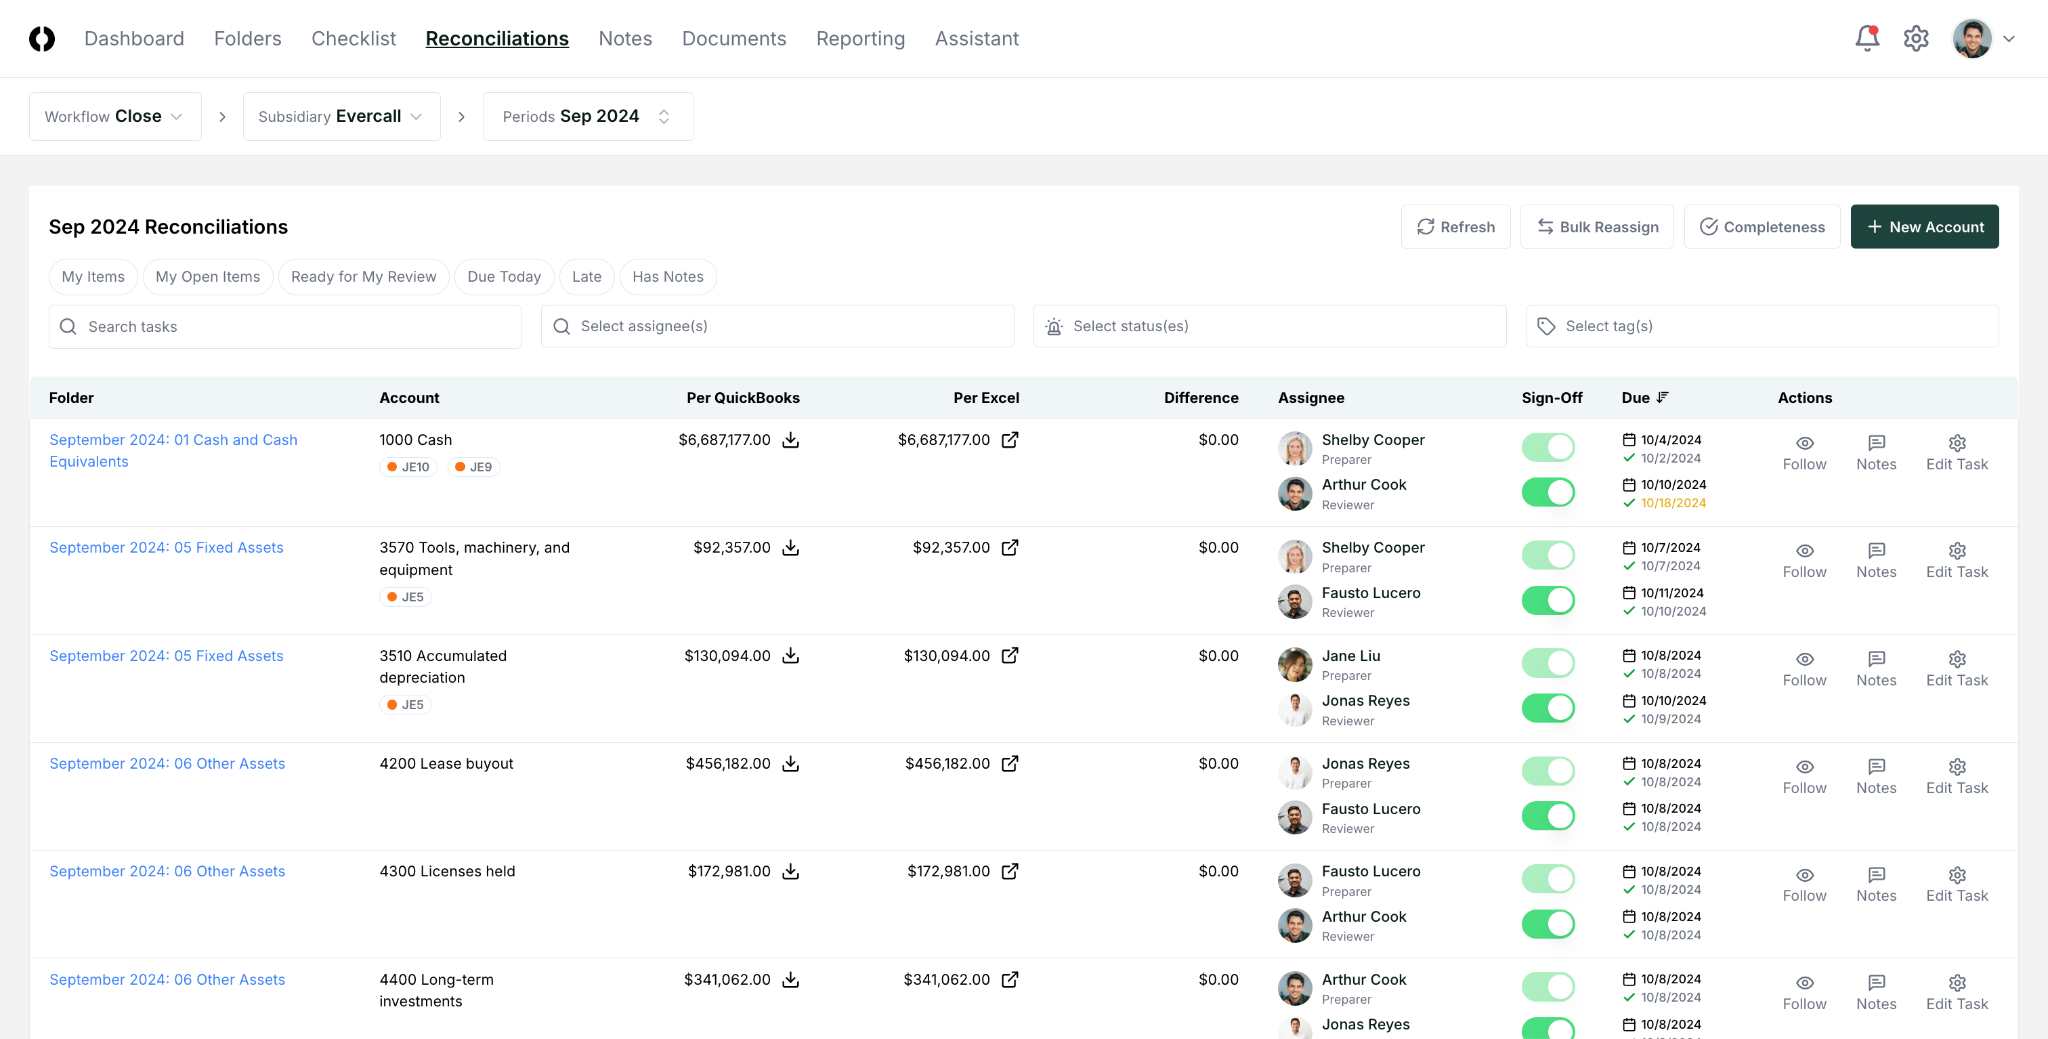Toggle Arthur Cook reviewer sign-off for 1000 Cash
Viewport: 2048px width, 1039px height.
[1547, 492]
